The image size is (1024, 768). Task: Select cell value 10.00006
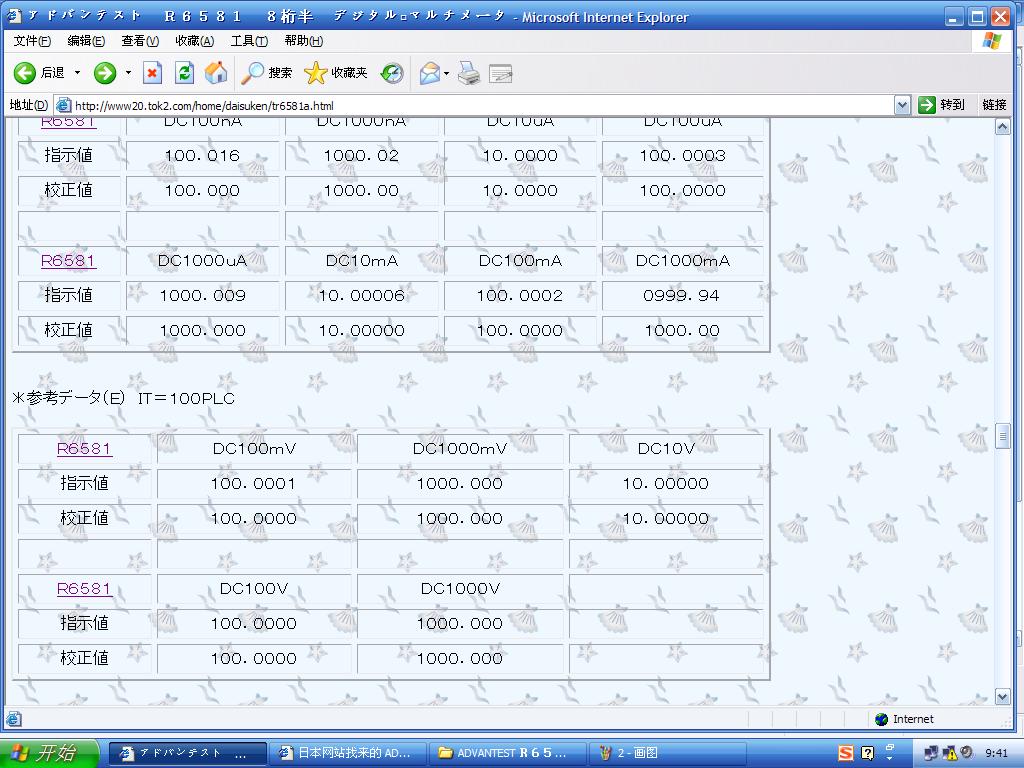tap(362, 296)
